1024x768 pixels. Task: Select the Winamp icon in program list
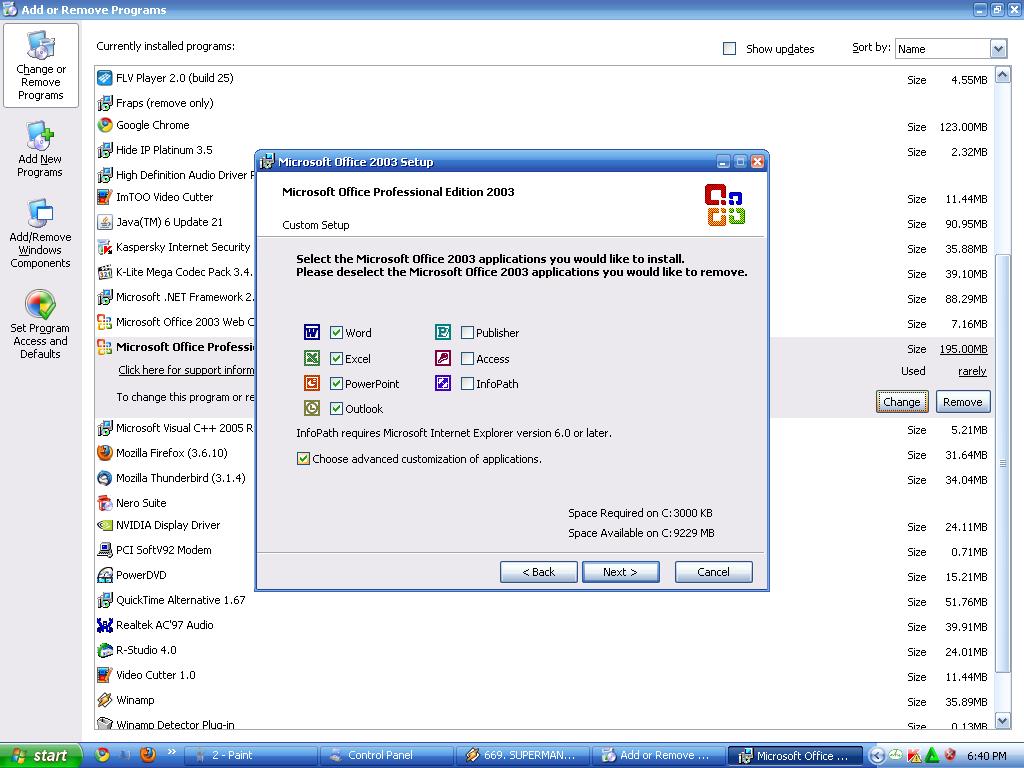(x=104, y=700)
